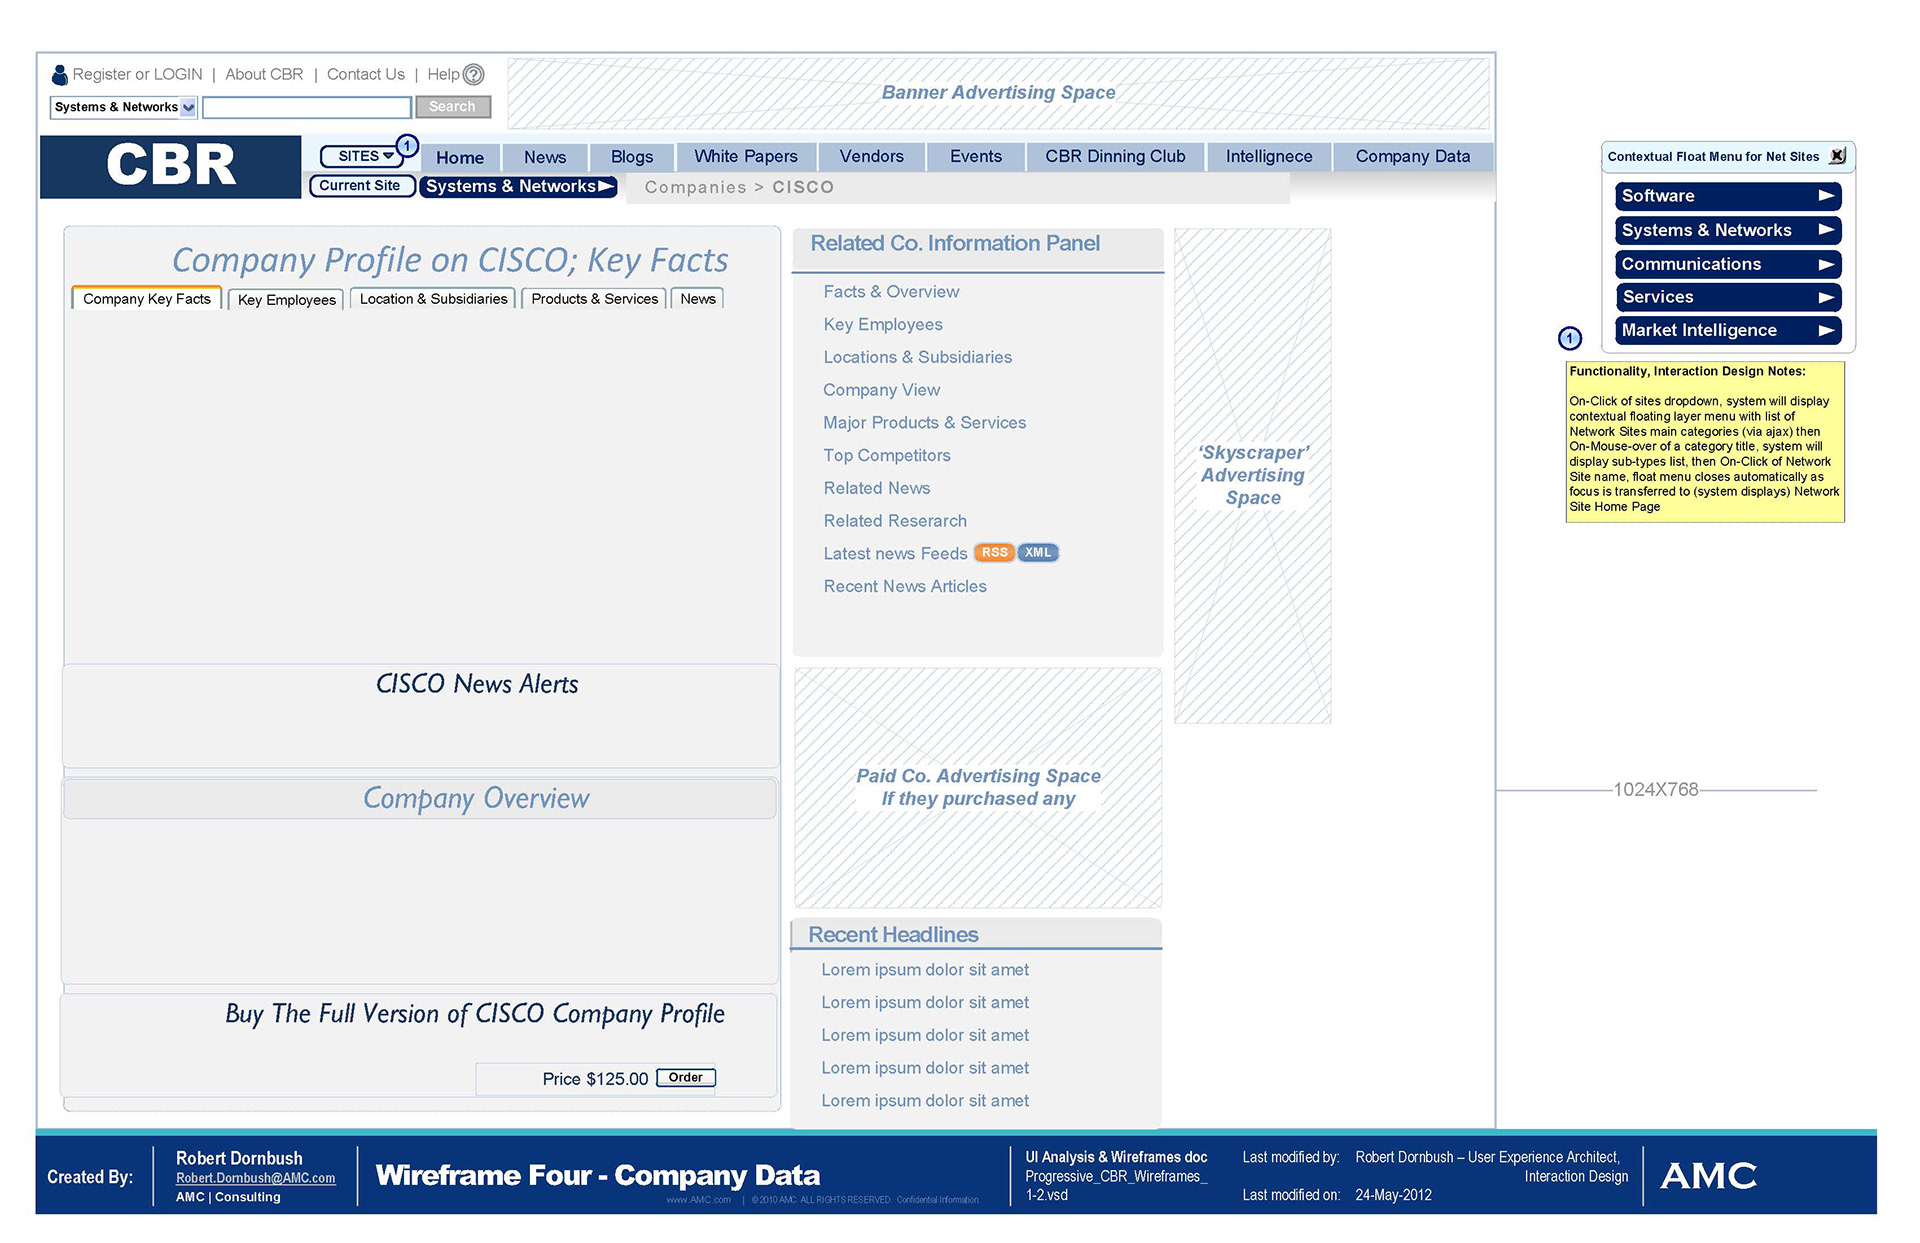Viewport: 1920px width, 1243px height.
Task: Click the large CBR logo
Action: (x=171, y=166)
